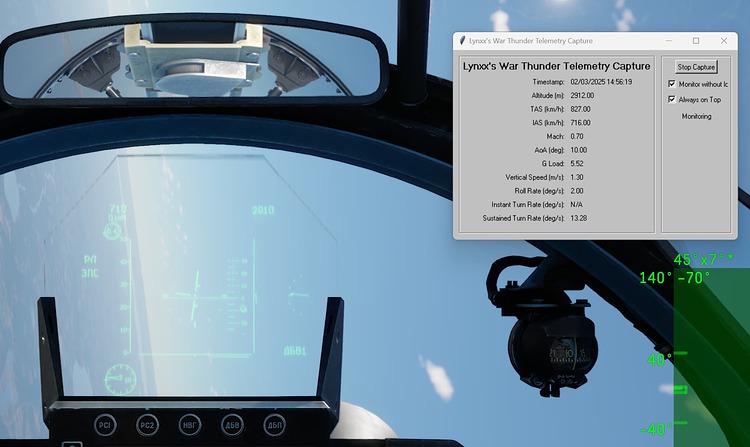Click the Timestamp value in telemetry panel

click(600, 81)
